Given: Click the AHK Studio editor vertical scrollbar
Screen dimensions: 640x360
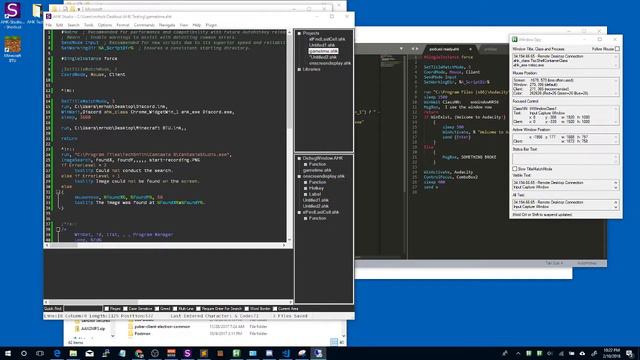Looking at the screenshot, I should pyautogui.click(x=290, y=136).
